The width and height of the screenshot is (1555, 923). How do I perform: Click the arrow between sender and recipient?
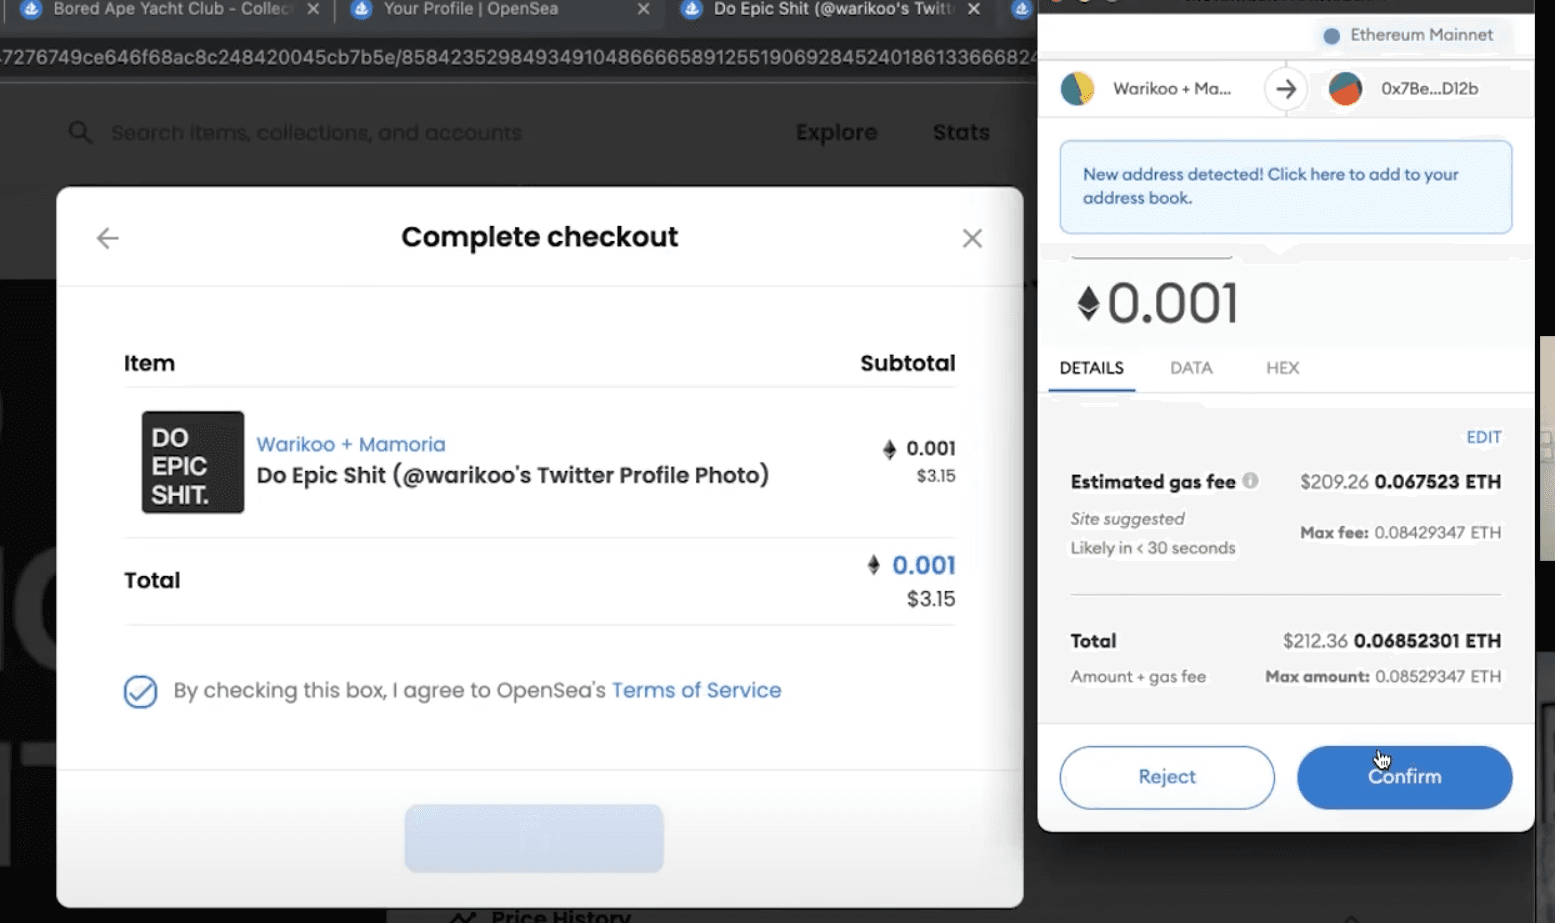(x=1286, y=89)
